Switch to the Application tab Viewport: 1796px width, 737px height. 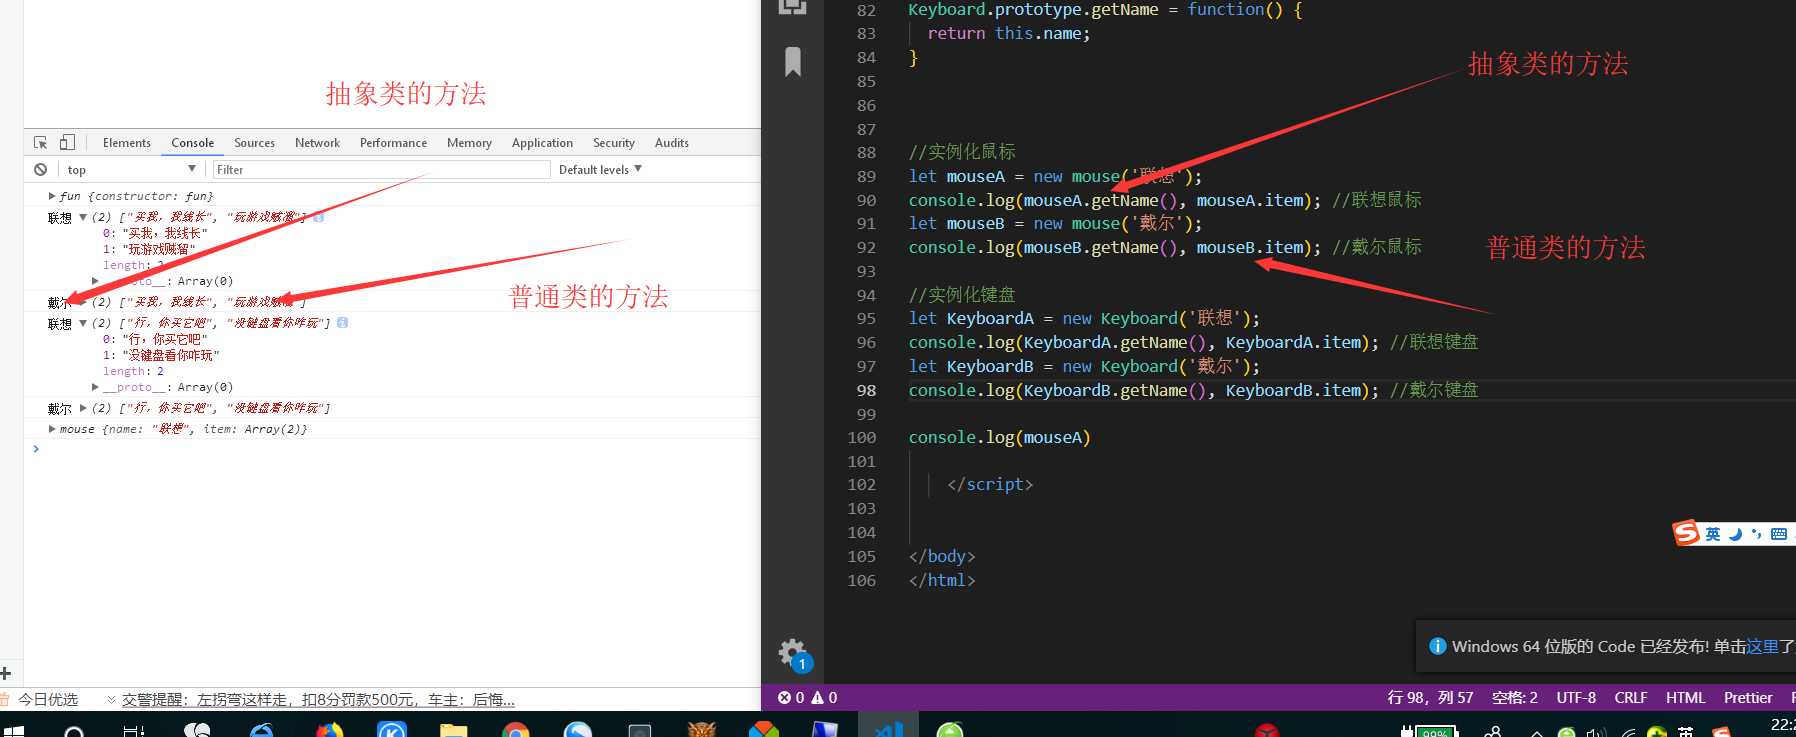pyautogui.click(x=542, y=143)
